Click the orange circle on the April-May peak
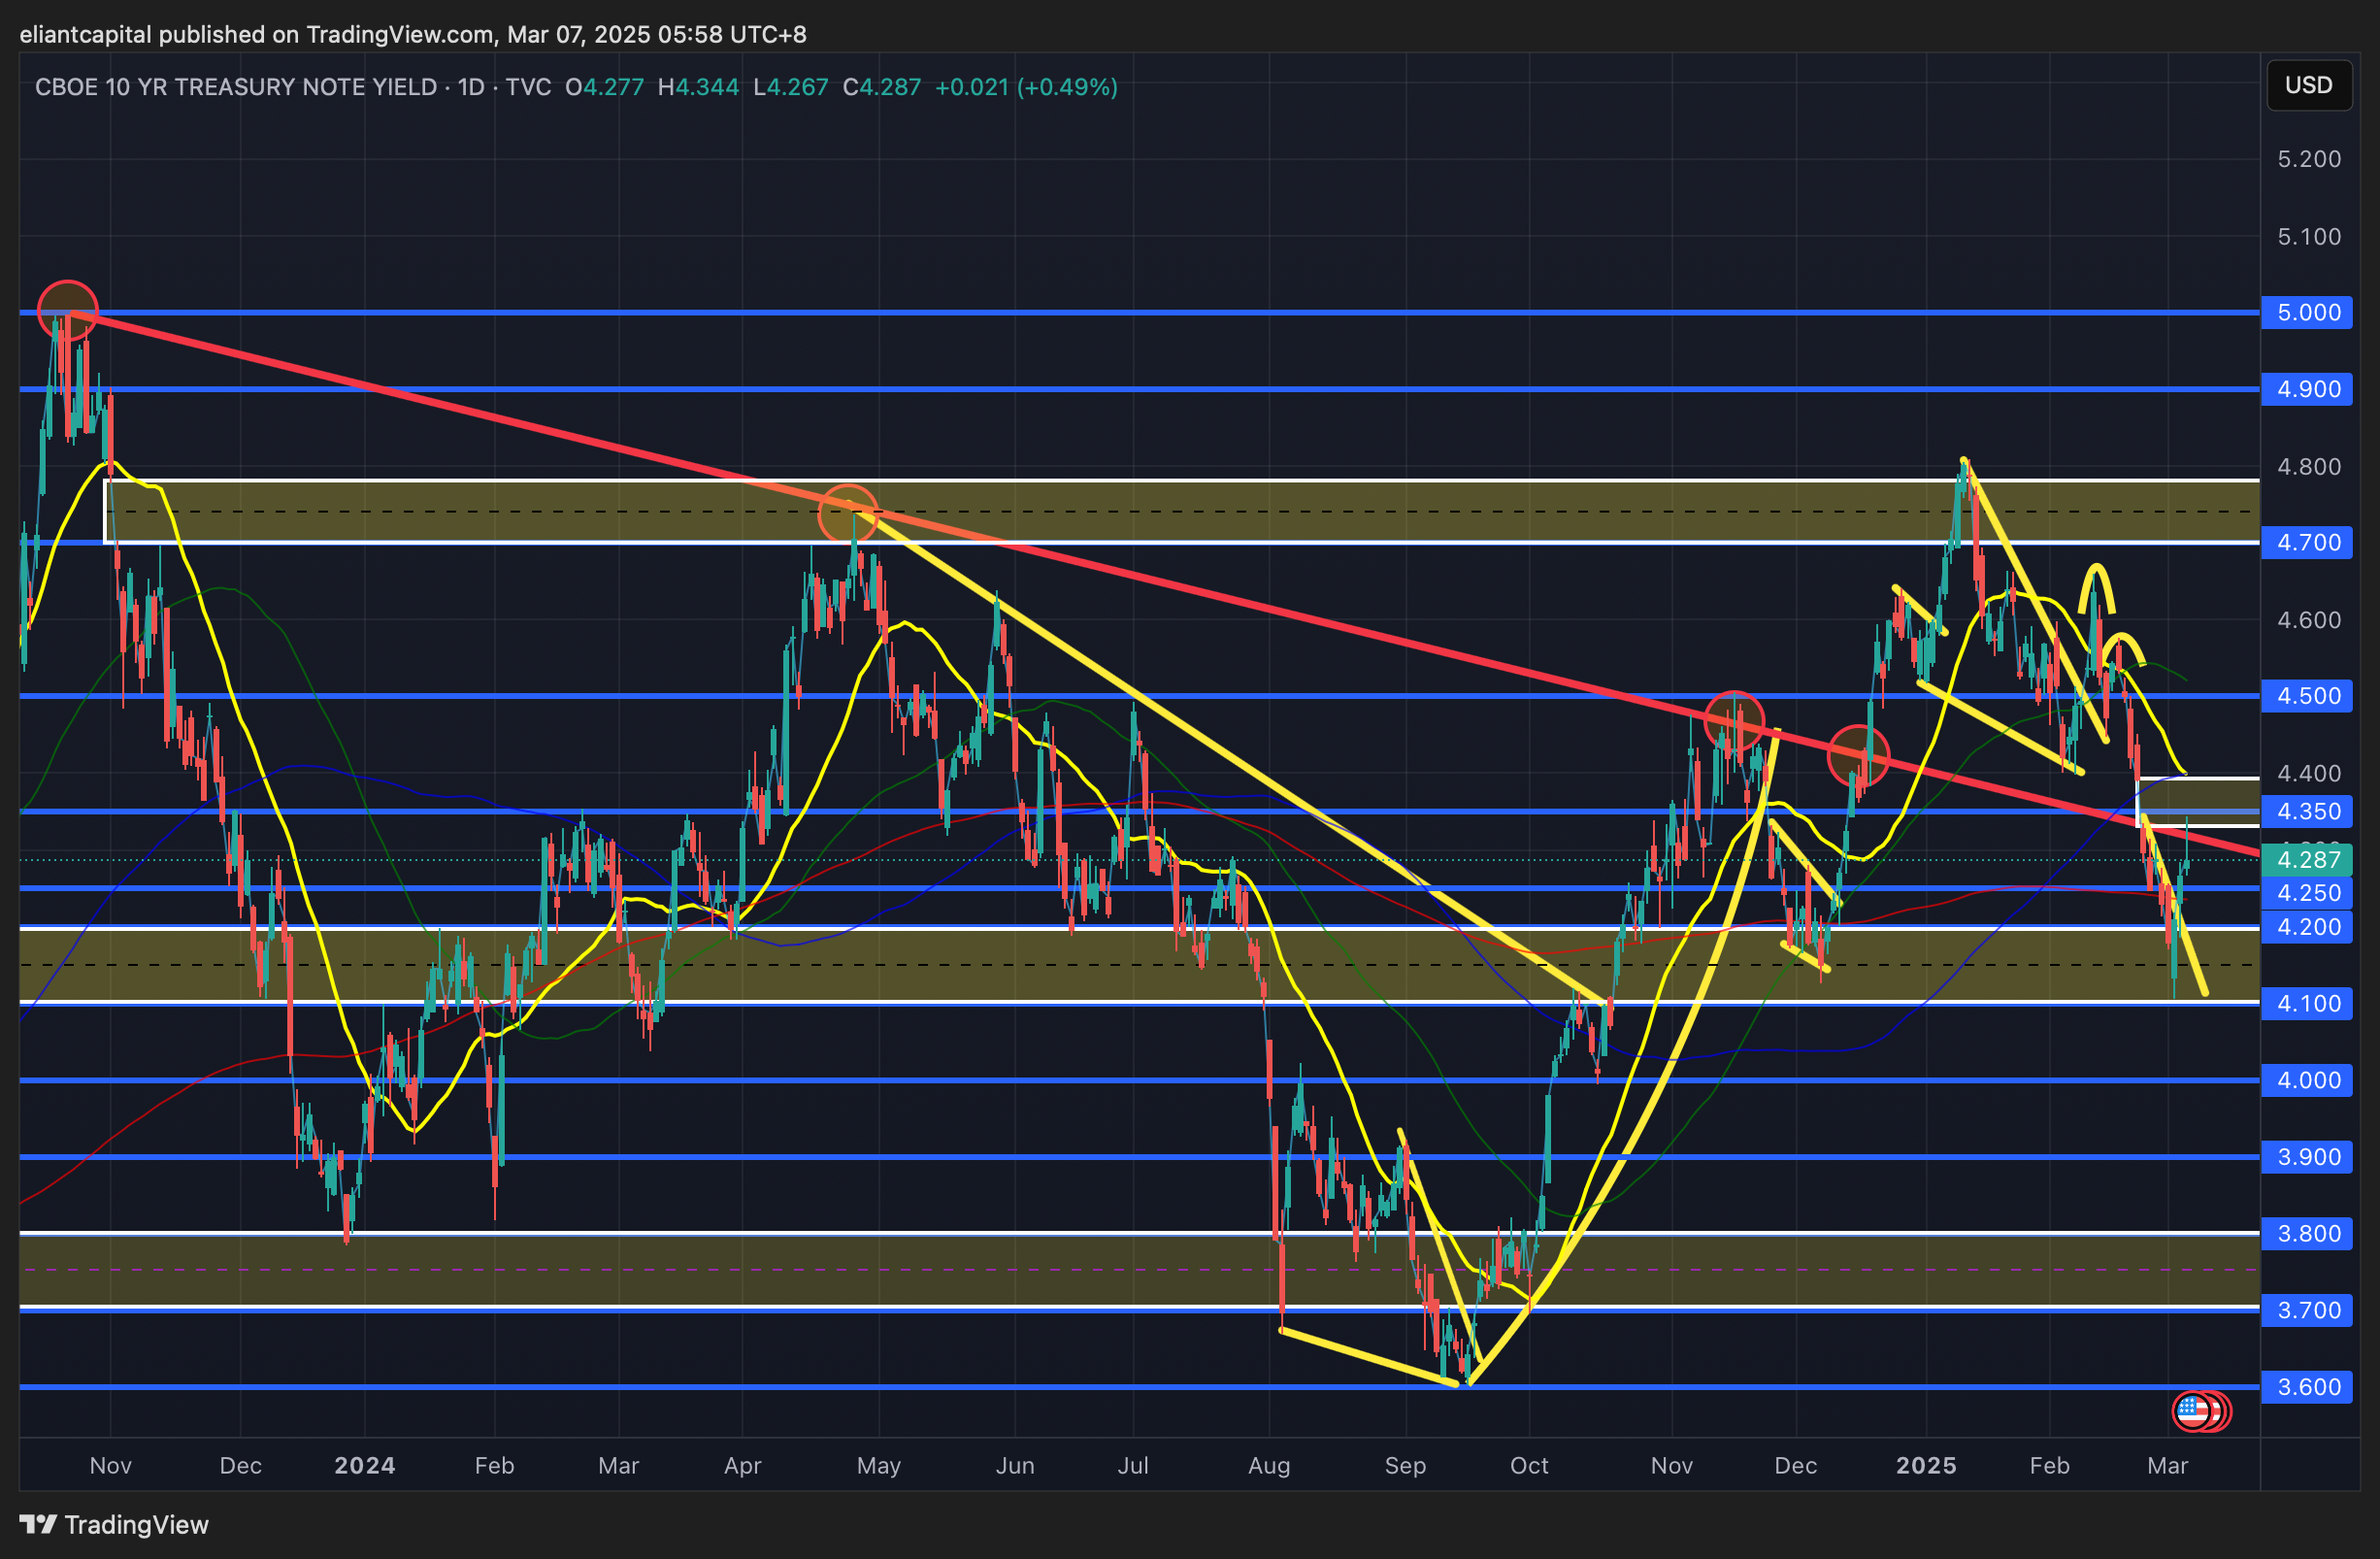The height and width of the screenshot is (1559, 2380). point(848,515)
